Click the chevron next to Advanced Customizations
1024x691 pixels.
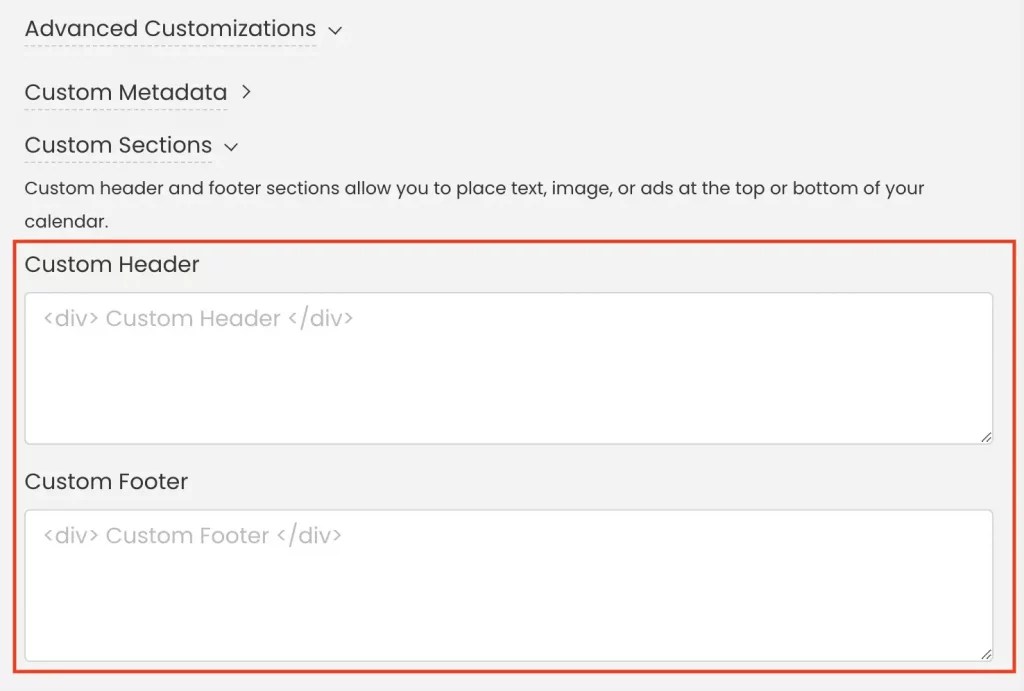[x=335, y=30]
